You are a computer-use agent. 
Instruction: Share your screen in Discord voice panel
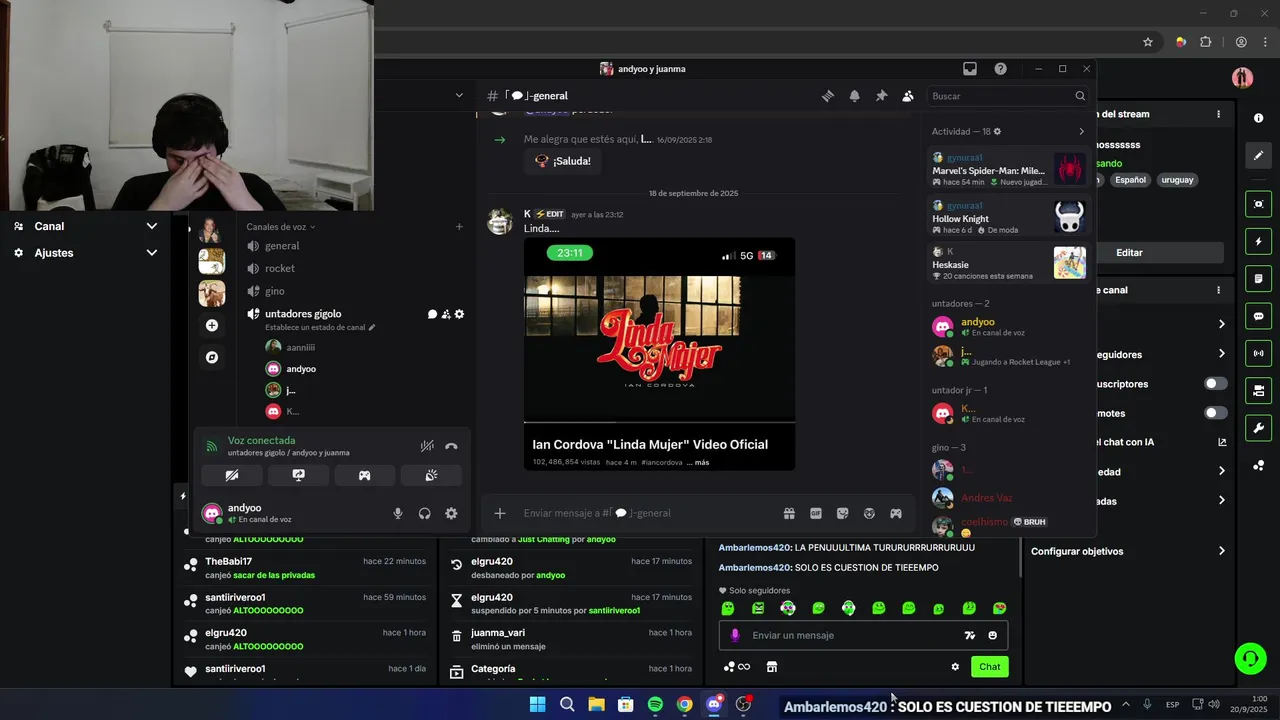click(298, 475)
